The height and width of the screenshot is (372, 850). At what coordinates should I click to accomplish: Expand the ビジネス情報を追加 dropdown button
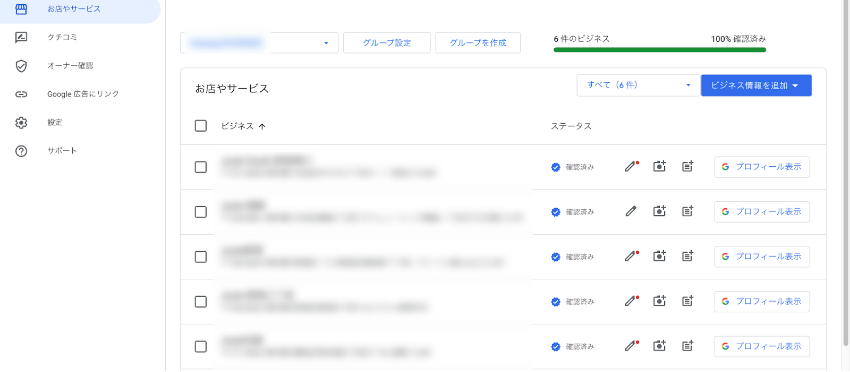tap(756, 86)
